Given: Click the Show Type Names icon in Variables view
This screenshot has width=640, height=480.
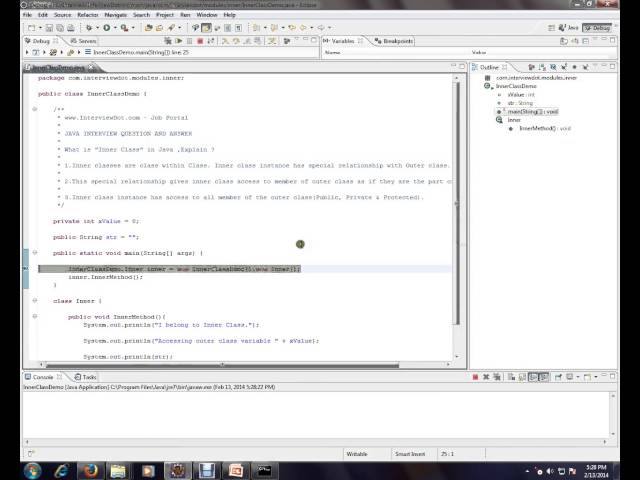Looking at the screenshot, I should [564, 41].
